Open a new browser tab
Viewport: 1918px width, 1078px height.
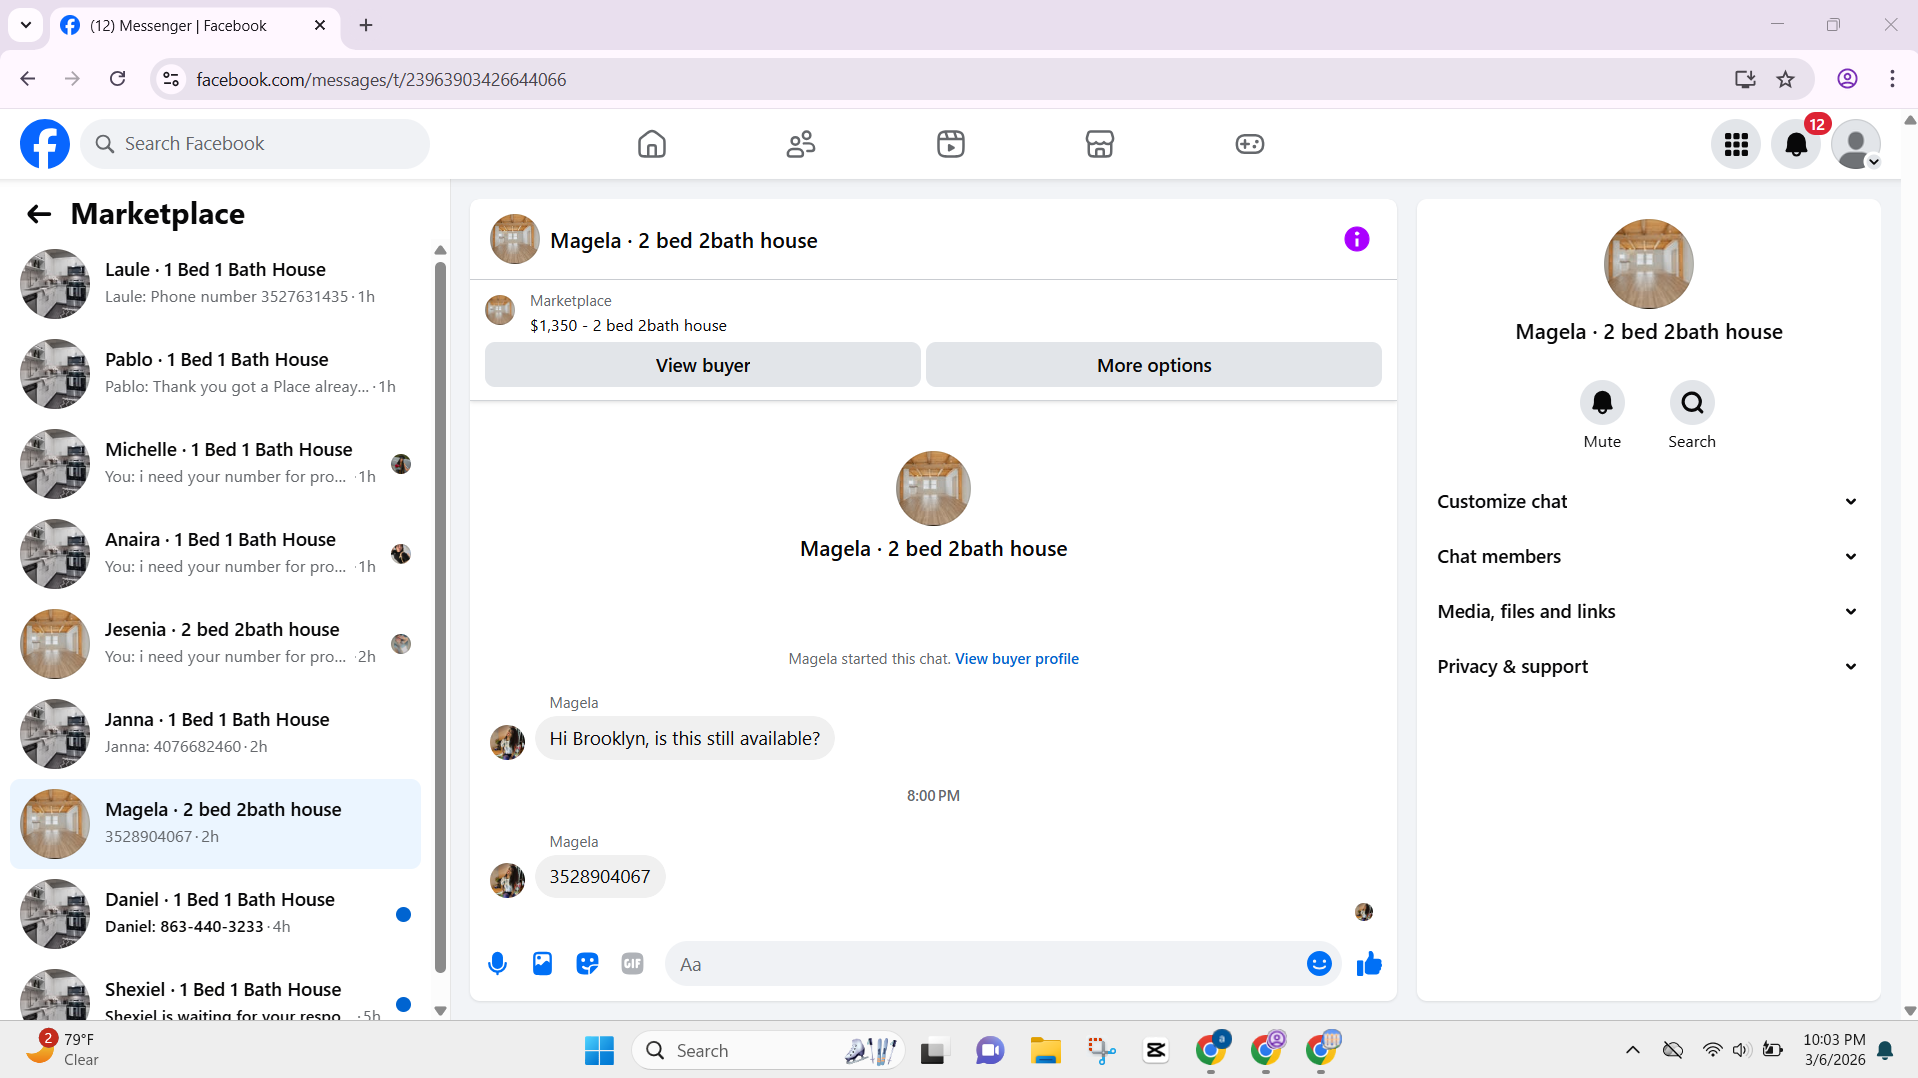366,26
